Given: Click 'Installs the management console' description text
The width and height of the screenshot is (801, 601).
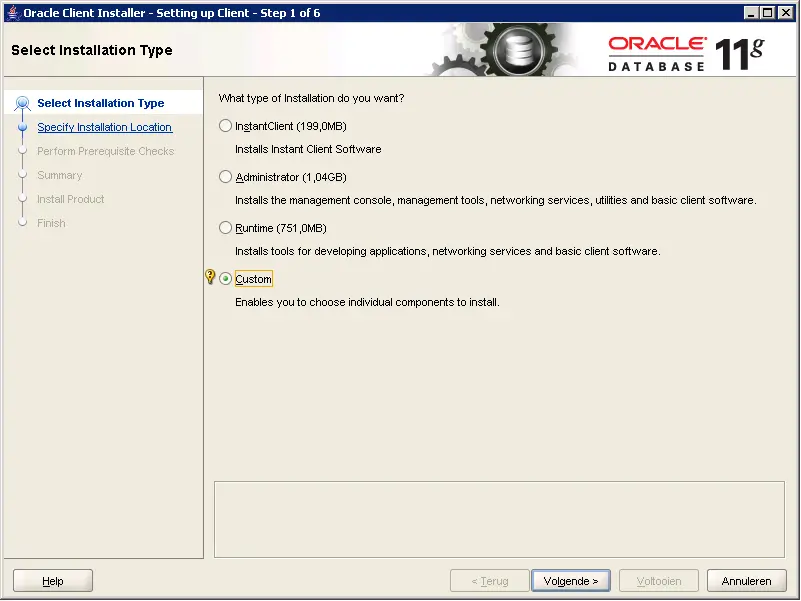Looking at the screenshot, I should click(496, 200).
